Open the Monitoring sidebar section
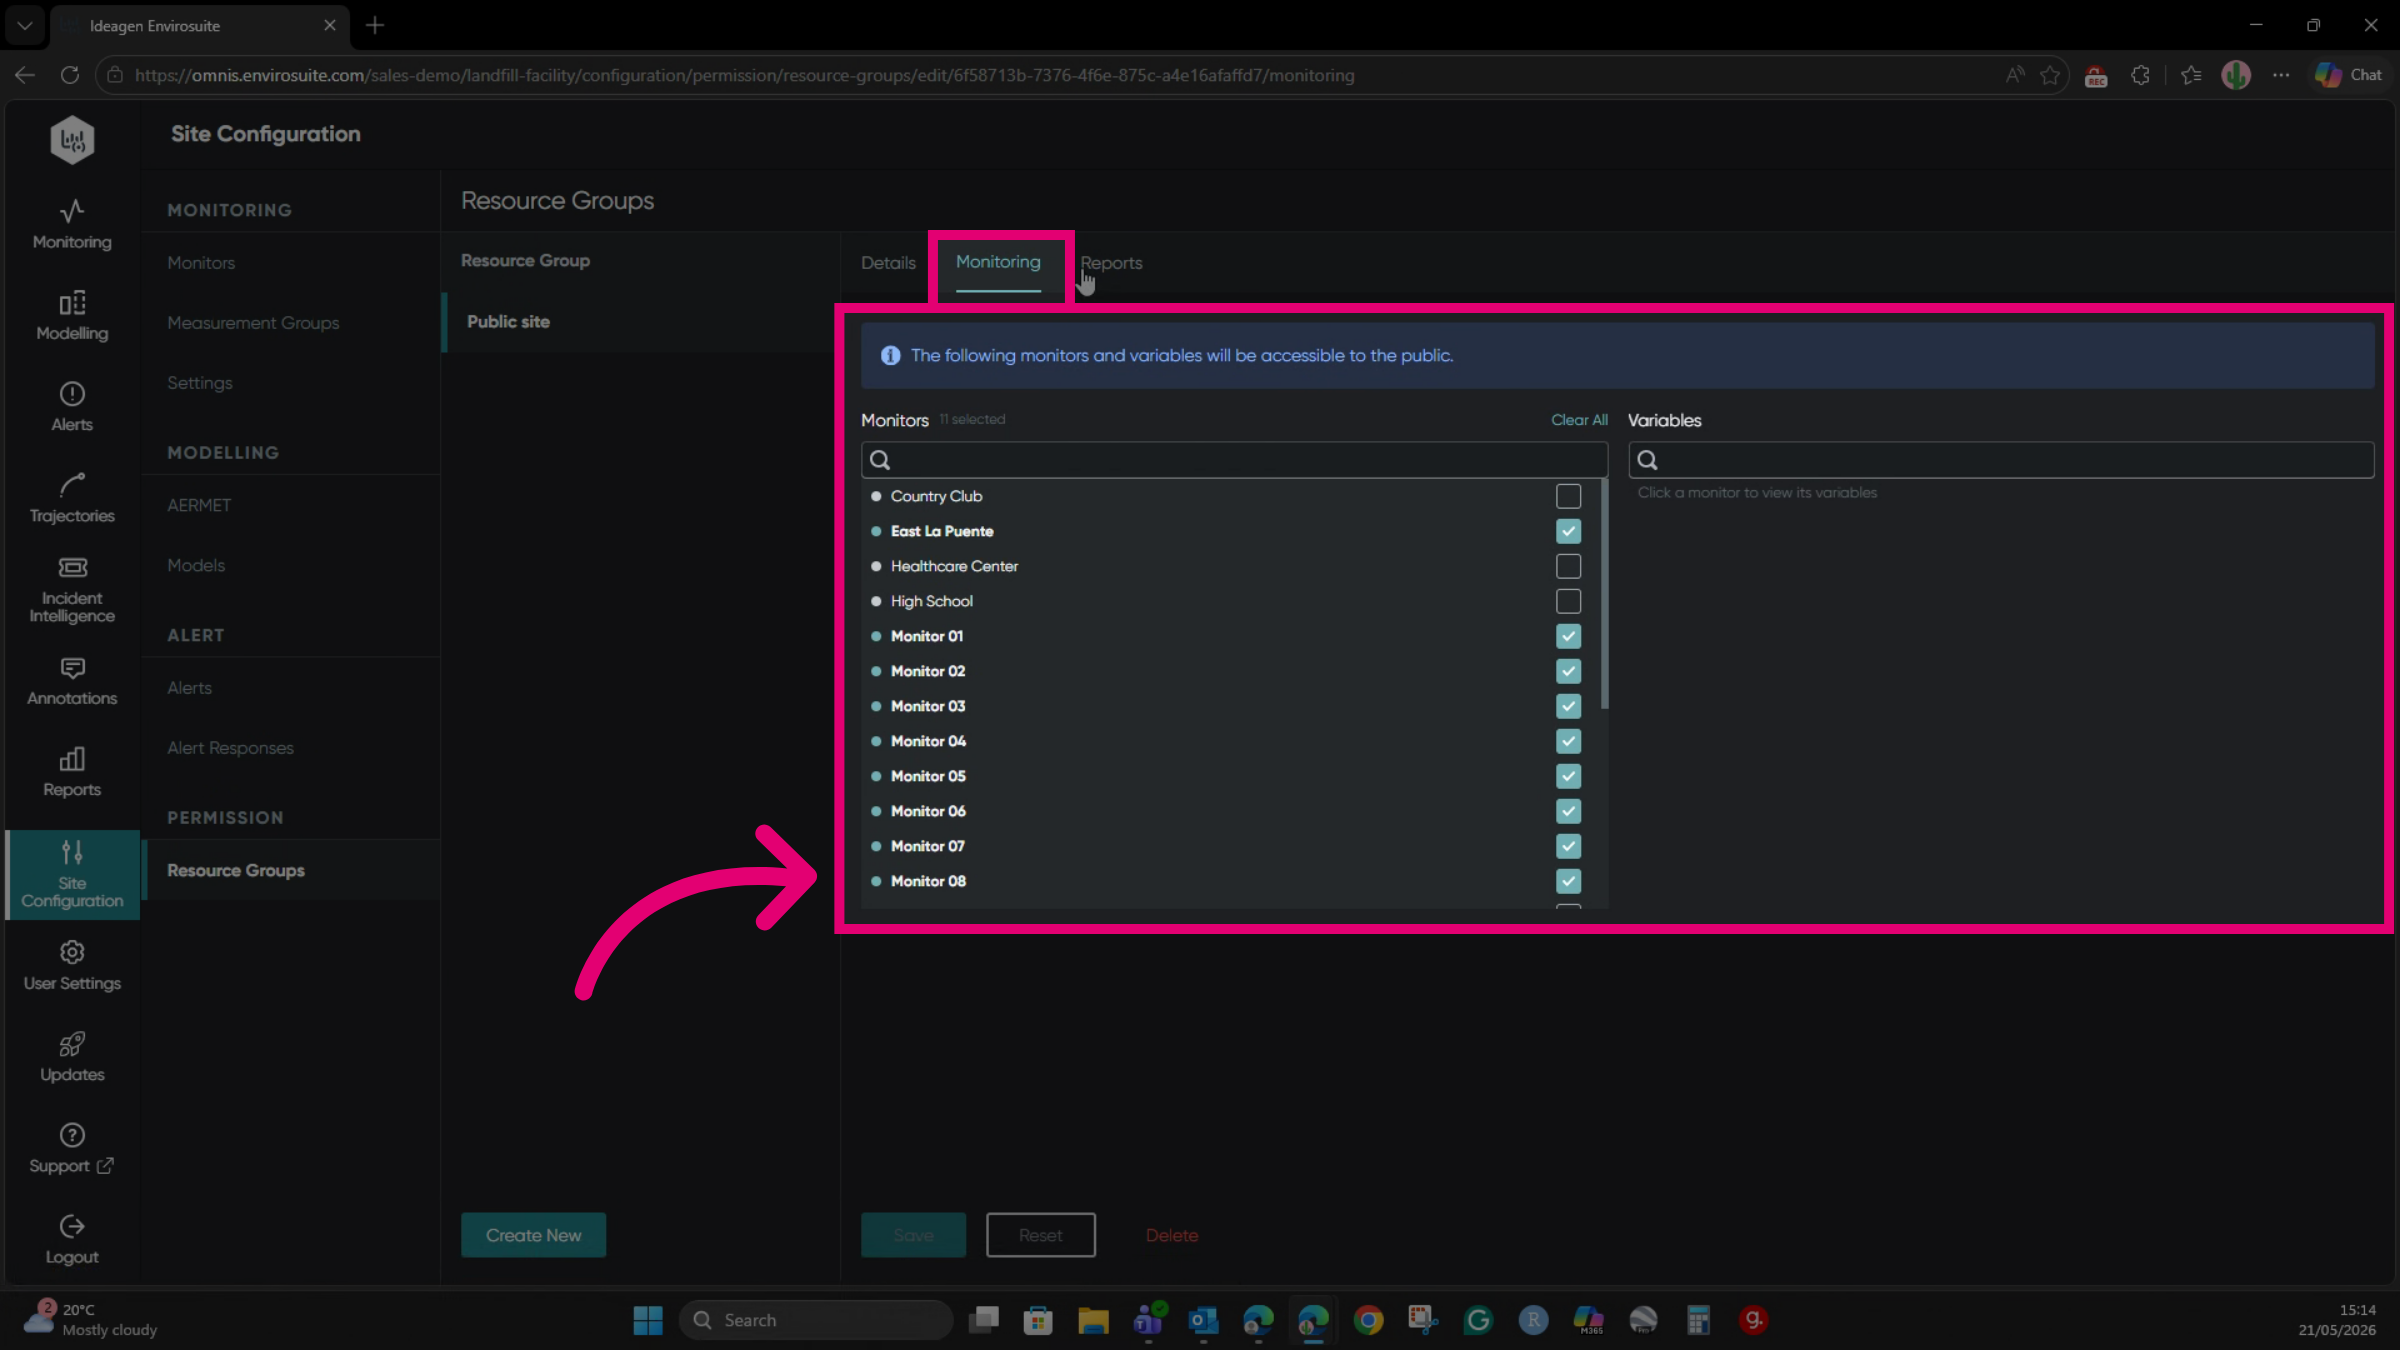Viewport: 2400px width, 1350px height. (72, 224)
